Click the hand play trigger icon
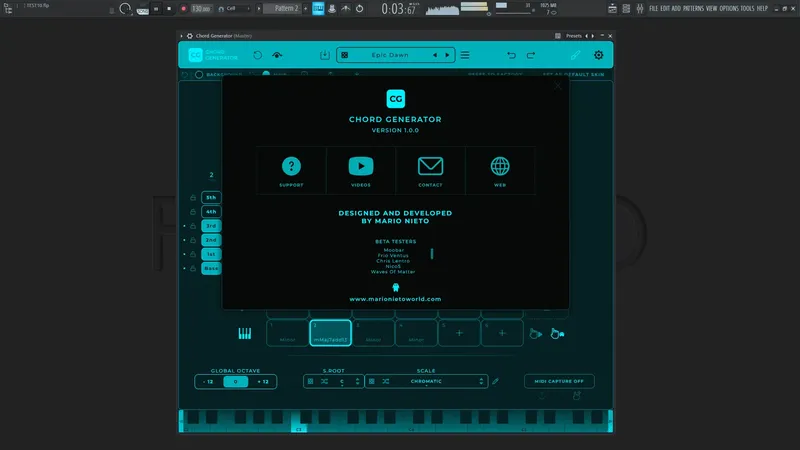Image resolution: width=800 pixels, height=450 pixels. coord(535,334)
